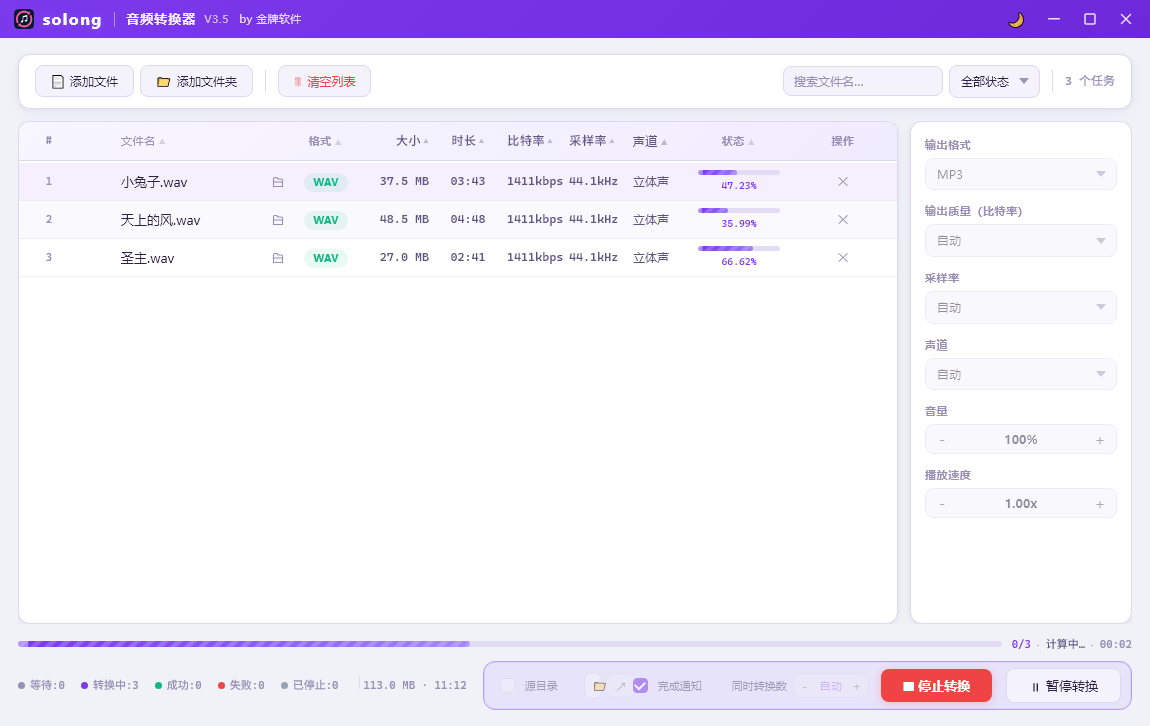Decrease playback speed using the minus sign

(x=942, y=504)
